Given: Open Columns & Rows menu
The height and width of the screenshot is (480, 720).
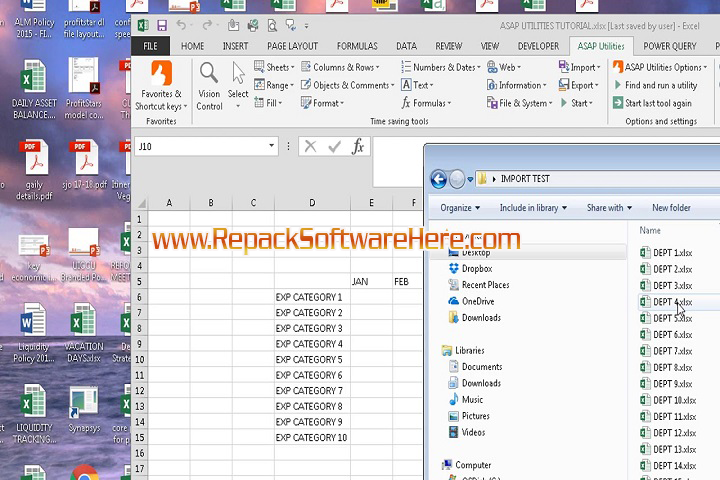Looking at the screenshot, I should (x=340, y=67).
